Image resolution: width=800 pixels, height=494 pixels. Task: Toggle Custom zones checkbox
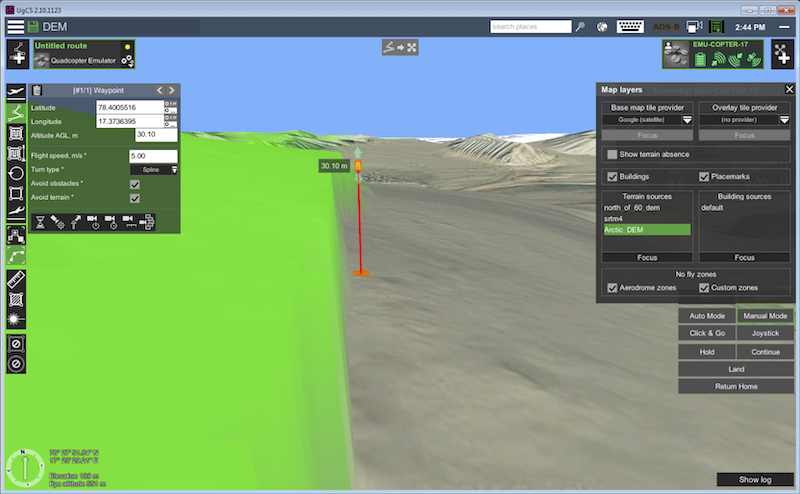[x=704, y=288]
